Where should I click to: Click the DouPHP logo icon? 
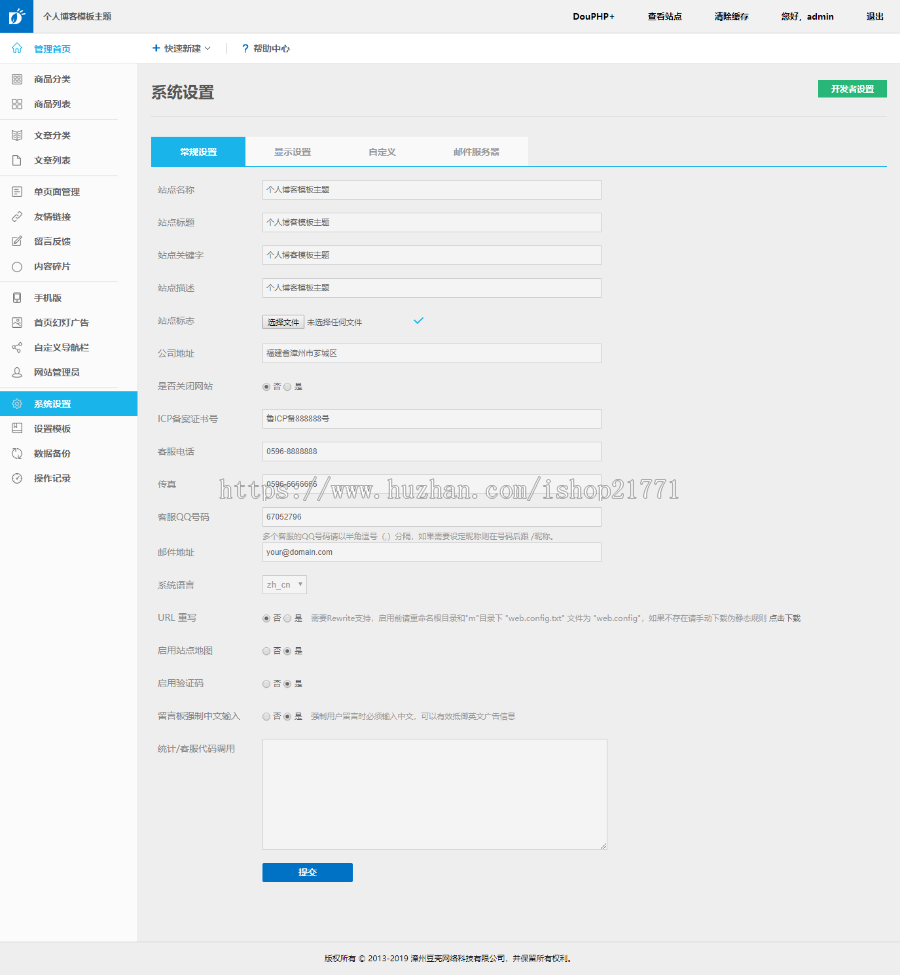pyautogui.click(x=17, y=16)
